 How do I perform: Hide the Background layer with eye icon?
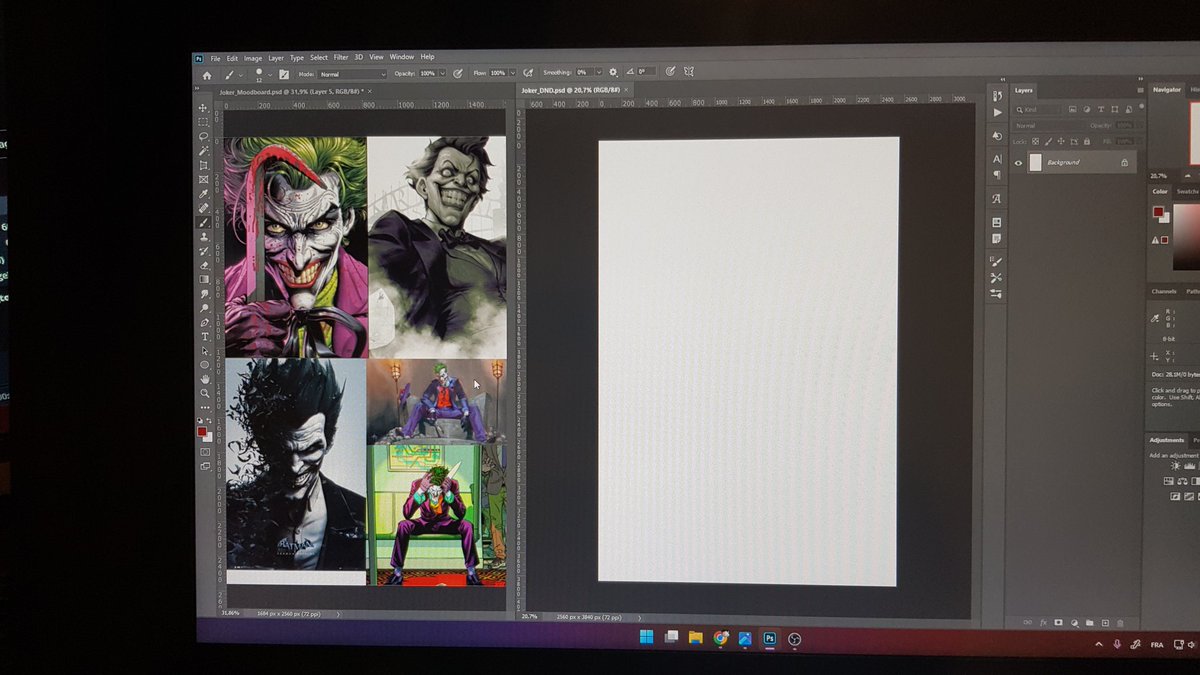click(1018, 163)
